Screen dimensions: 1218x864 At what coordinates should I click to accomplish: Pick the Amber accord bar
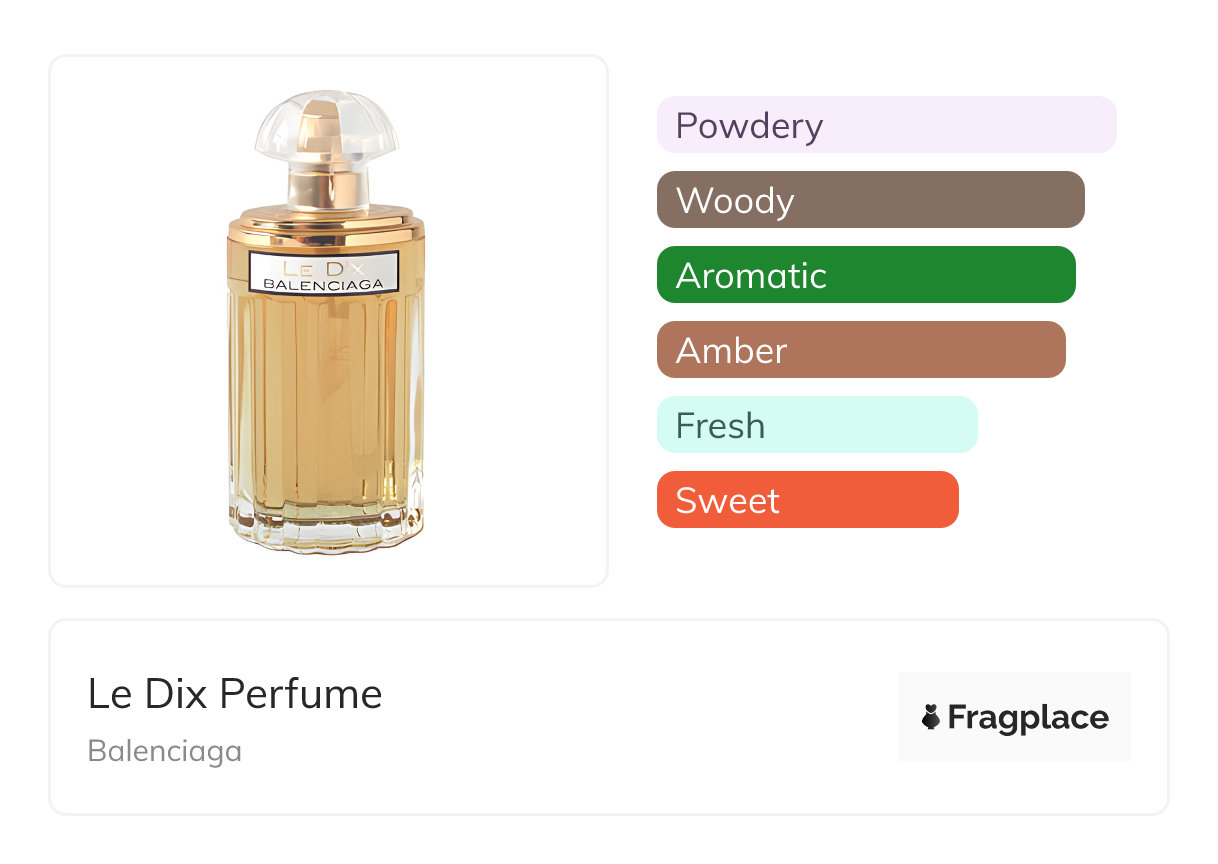pos(861,350)
